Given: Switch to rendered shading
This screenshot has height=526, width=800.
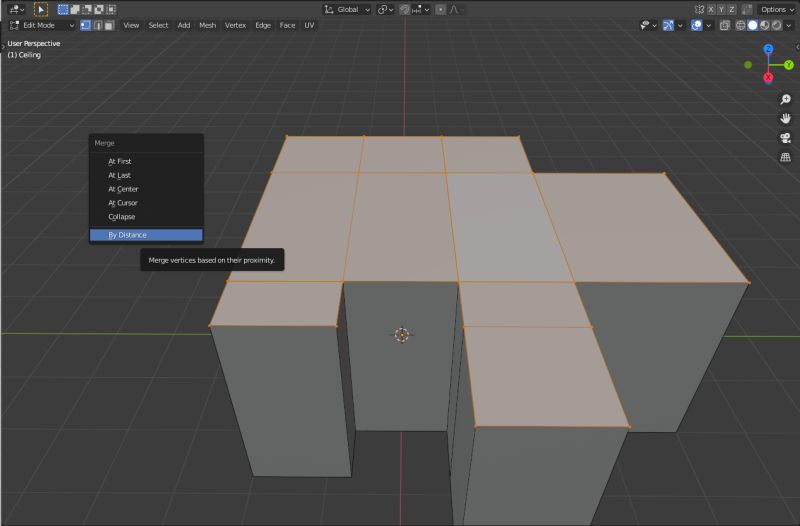Looking at the screenshot, I should (776, 25).
